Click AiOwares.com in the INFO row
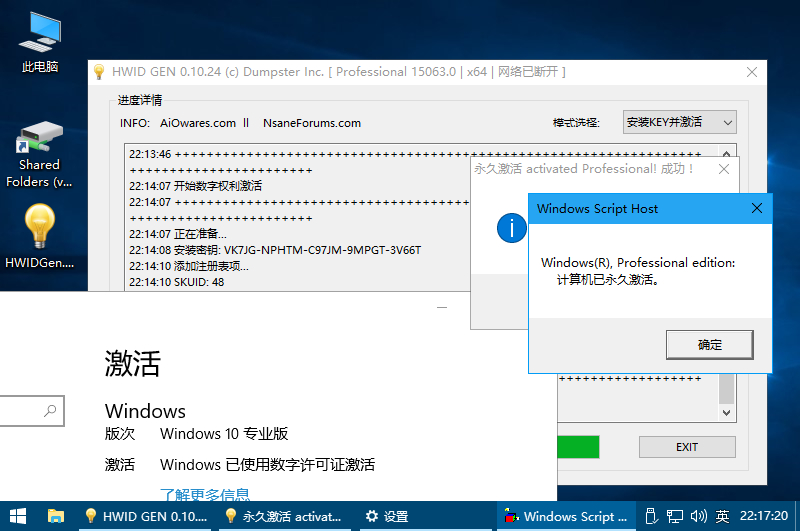800x531 pixels. (198, 123)
